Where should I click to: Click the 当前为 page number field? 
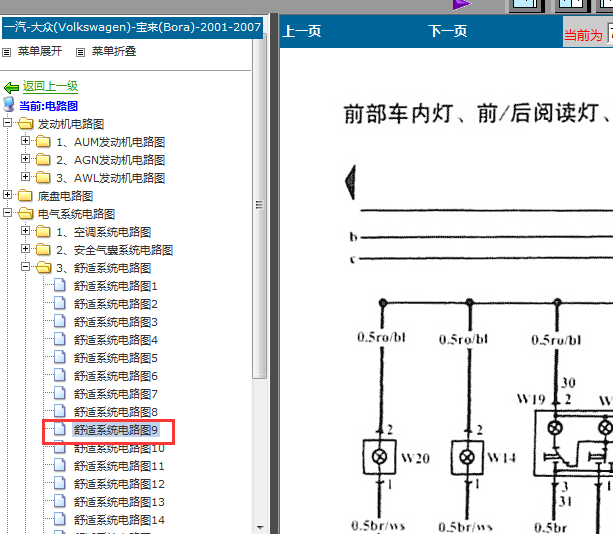[x=610, y=34]
